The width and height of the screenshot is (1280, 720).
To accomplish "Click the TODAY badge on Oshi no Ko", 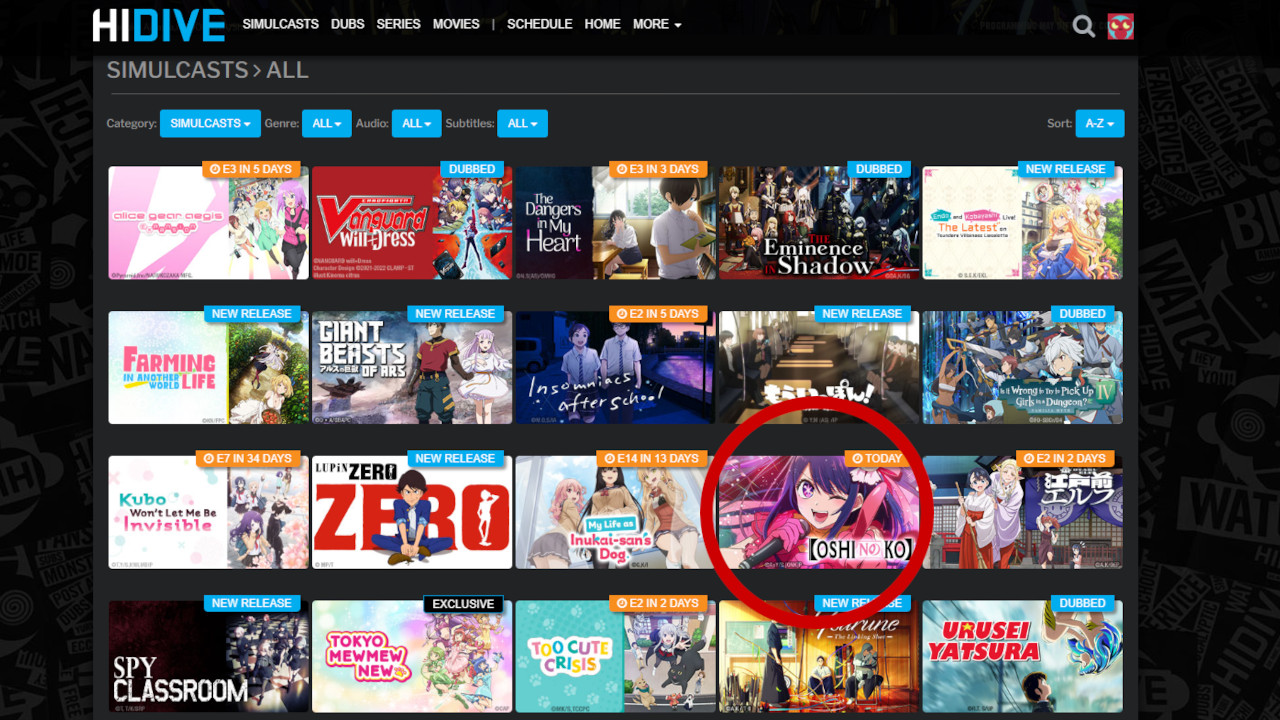I will [x=877, y=458].
